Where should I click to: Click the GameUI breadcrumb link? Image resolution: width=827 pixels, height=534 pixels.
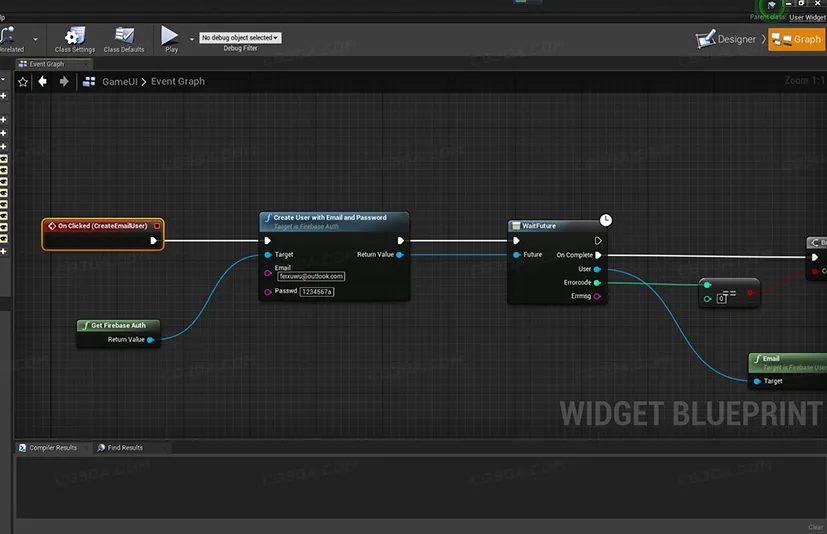pyautogui.click(x=120, y=81)
